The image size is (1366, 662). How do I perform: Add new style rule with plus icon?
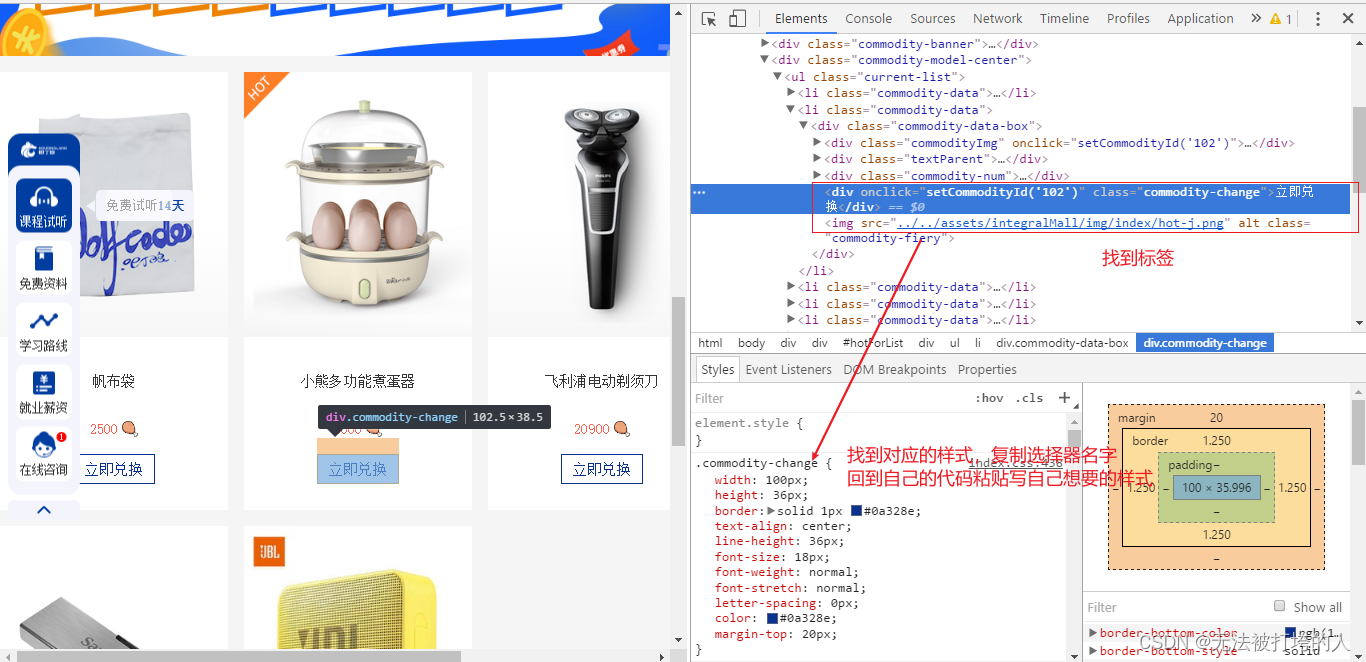pyautogui.click(x=1064, y=398)
